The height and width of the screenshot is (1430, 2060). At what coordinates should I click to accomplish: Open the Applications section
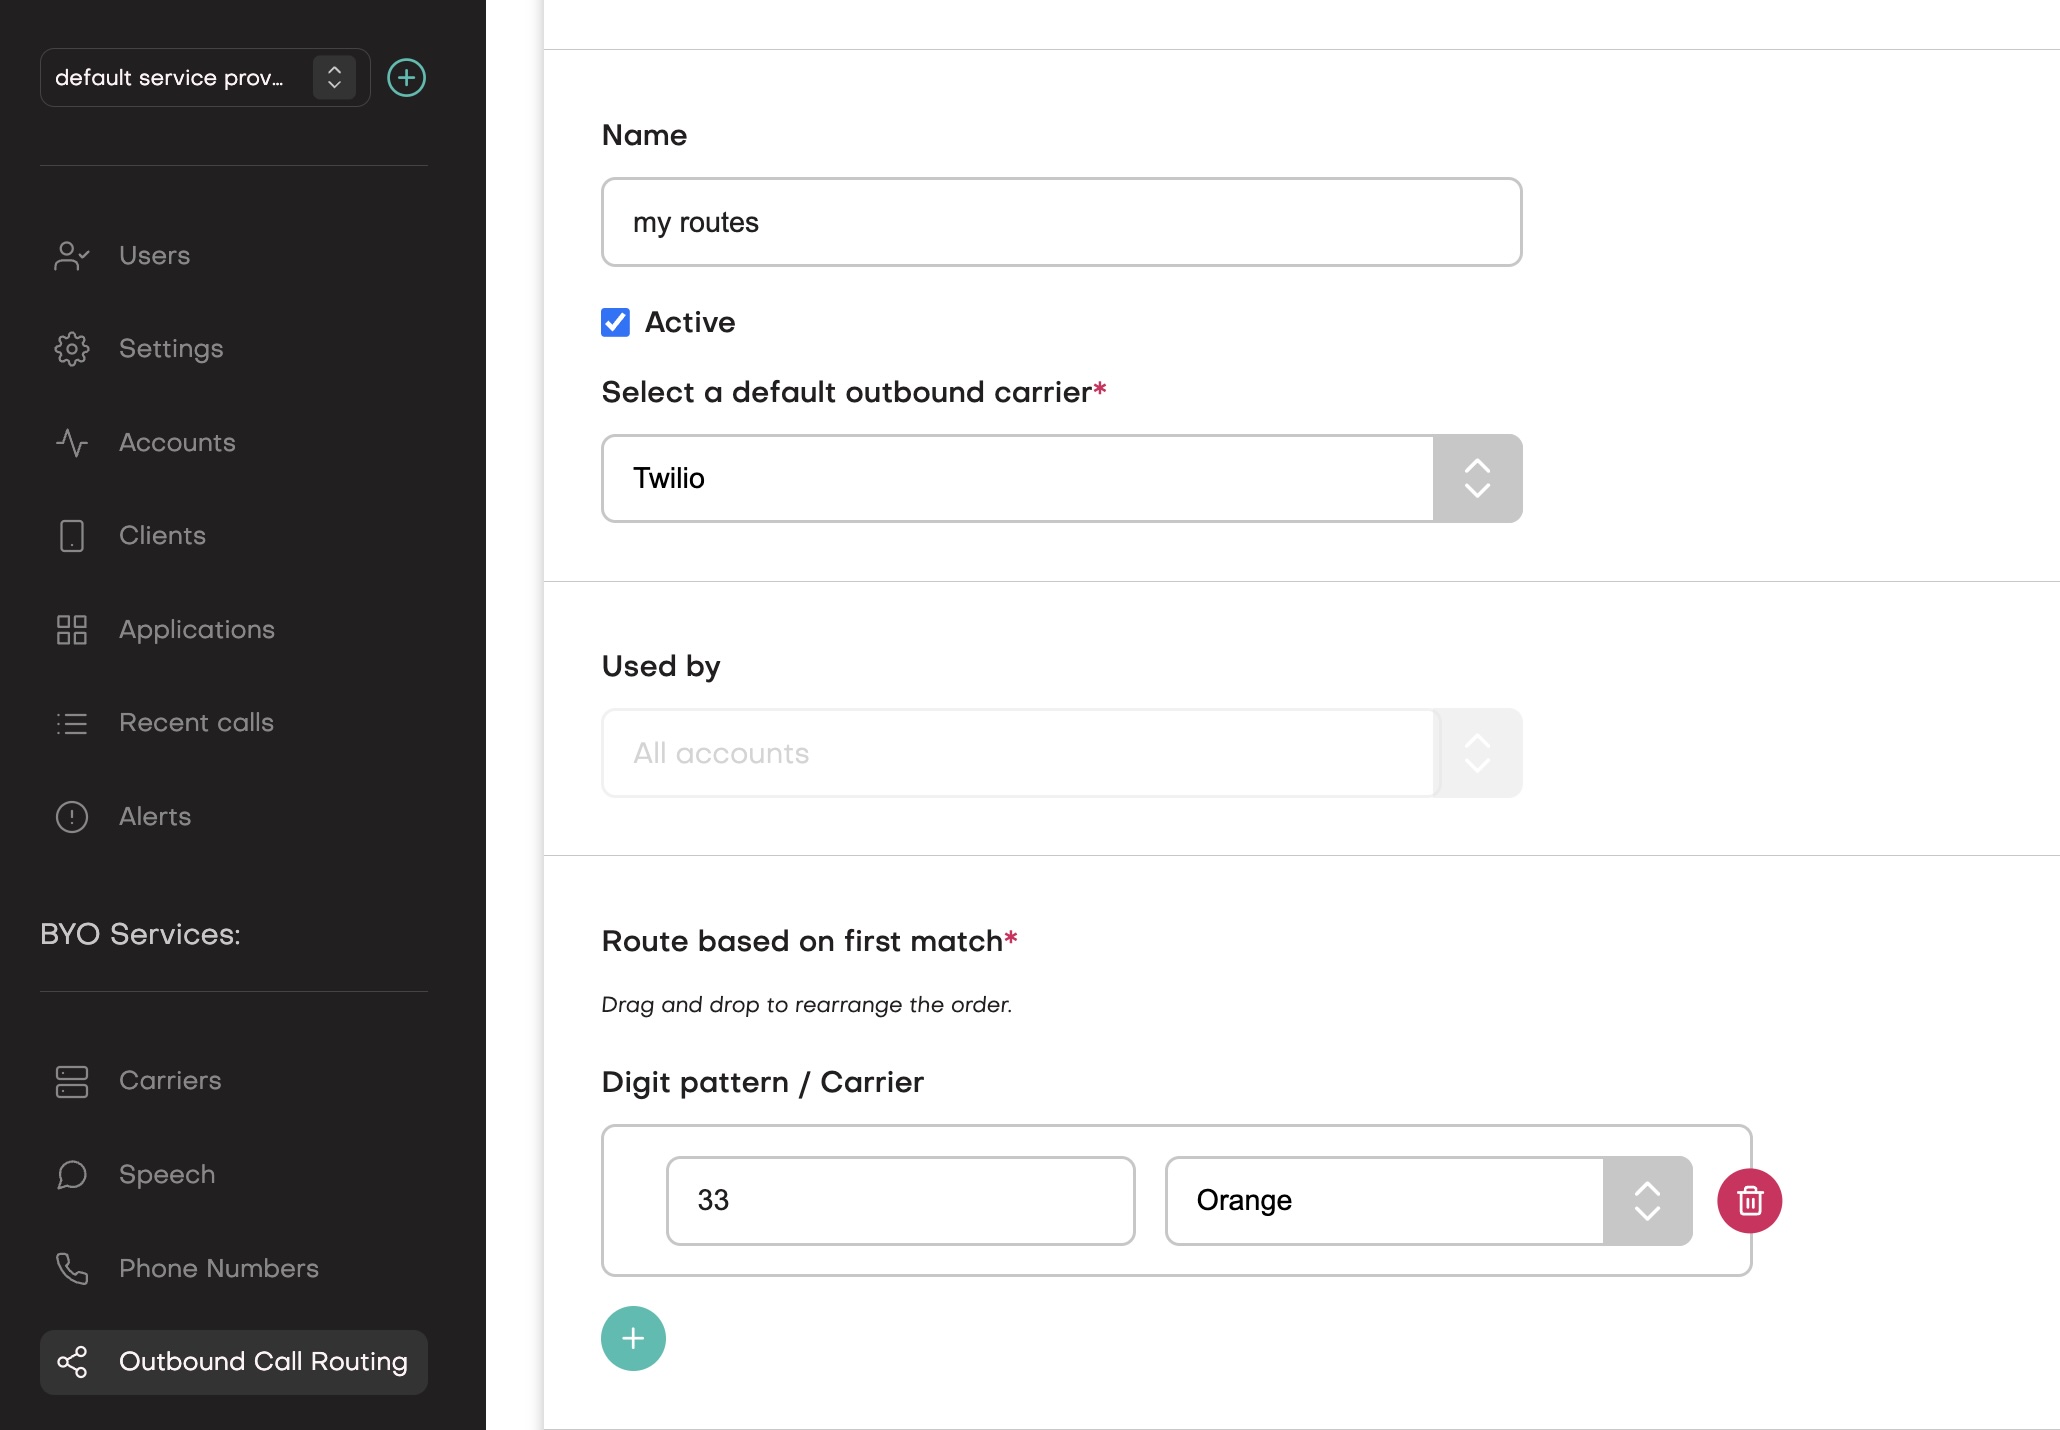196,629
